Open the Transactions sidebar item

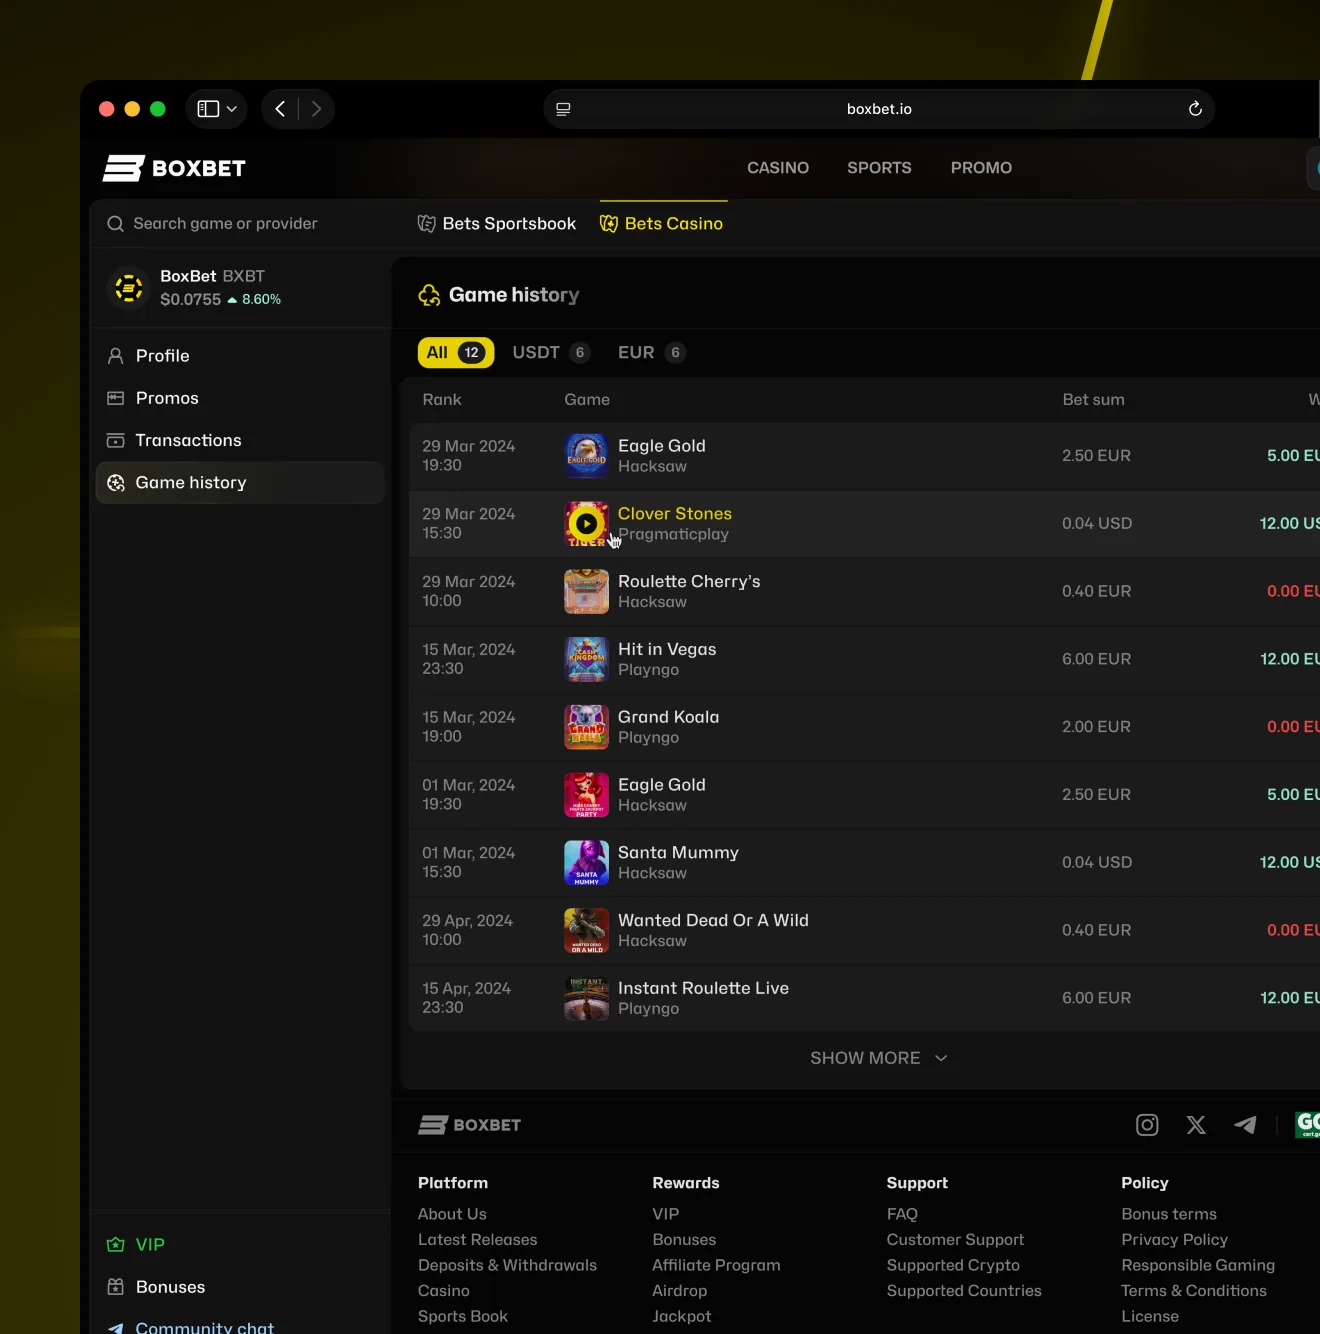[x=240, y=440]
